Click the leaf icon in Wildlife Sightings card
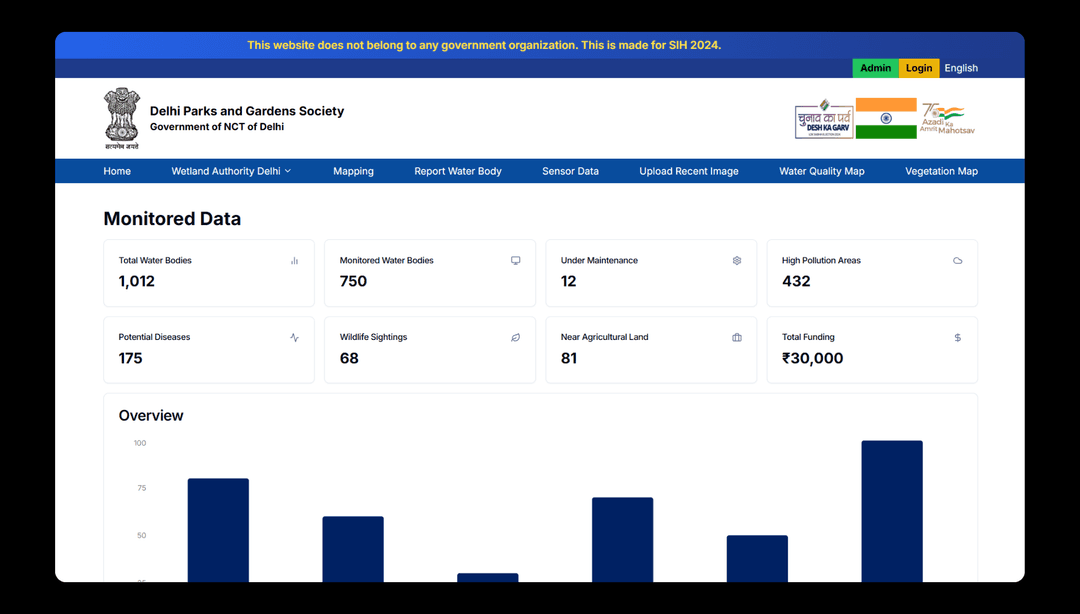Screen dimensions: 1080x614 516,338
